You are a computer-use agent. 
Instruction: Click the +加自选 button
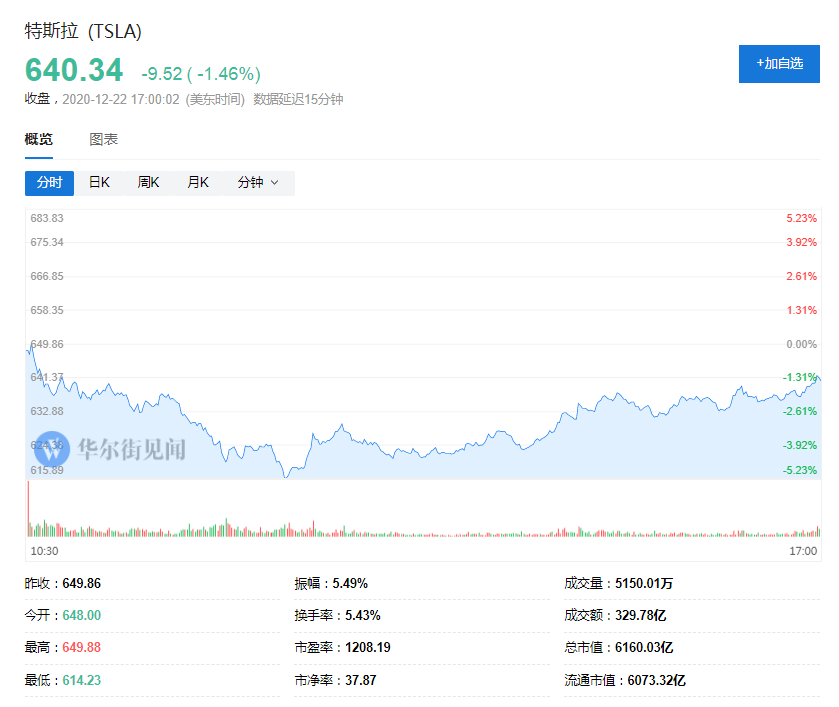(779, 63)
